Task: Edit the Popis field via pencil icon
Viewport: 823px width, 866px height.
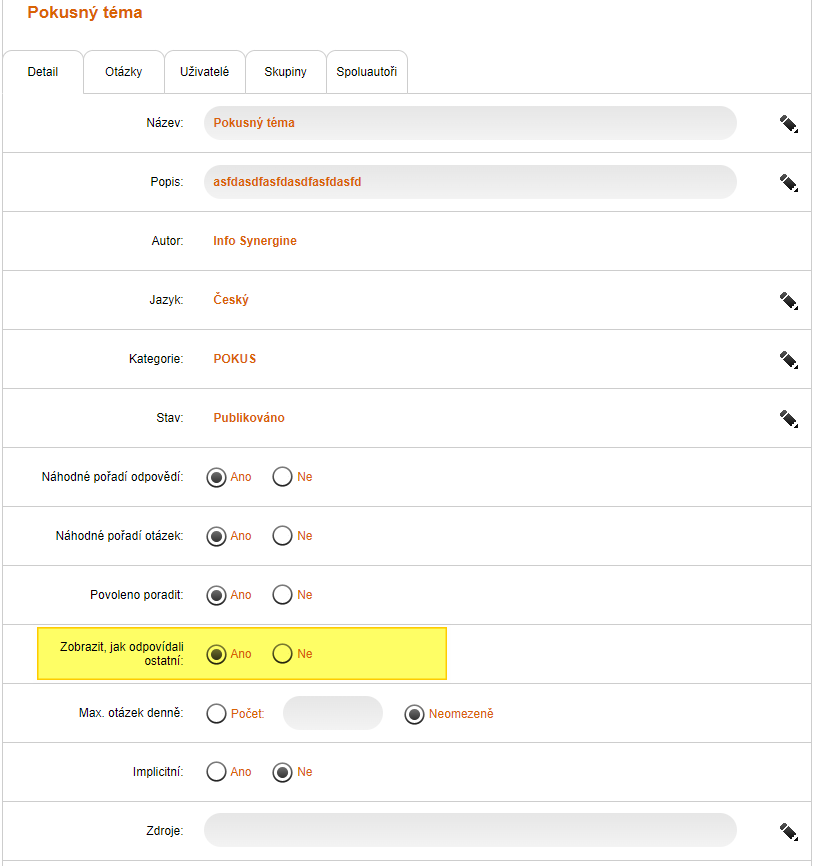Action: click(x=789, y=182)
